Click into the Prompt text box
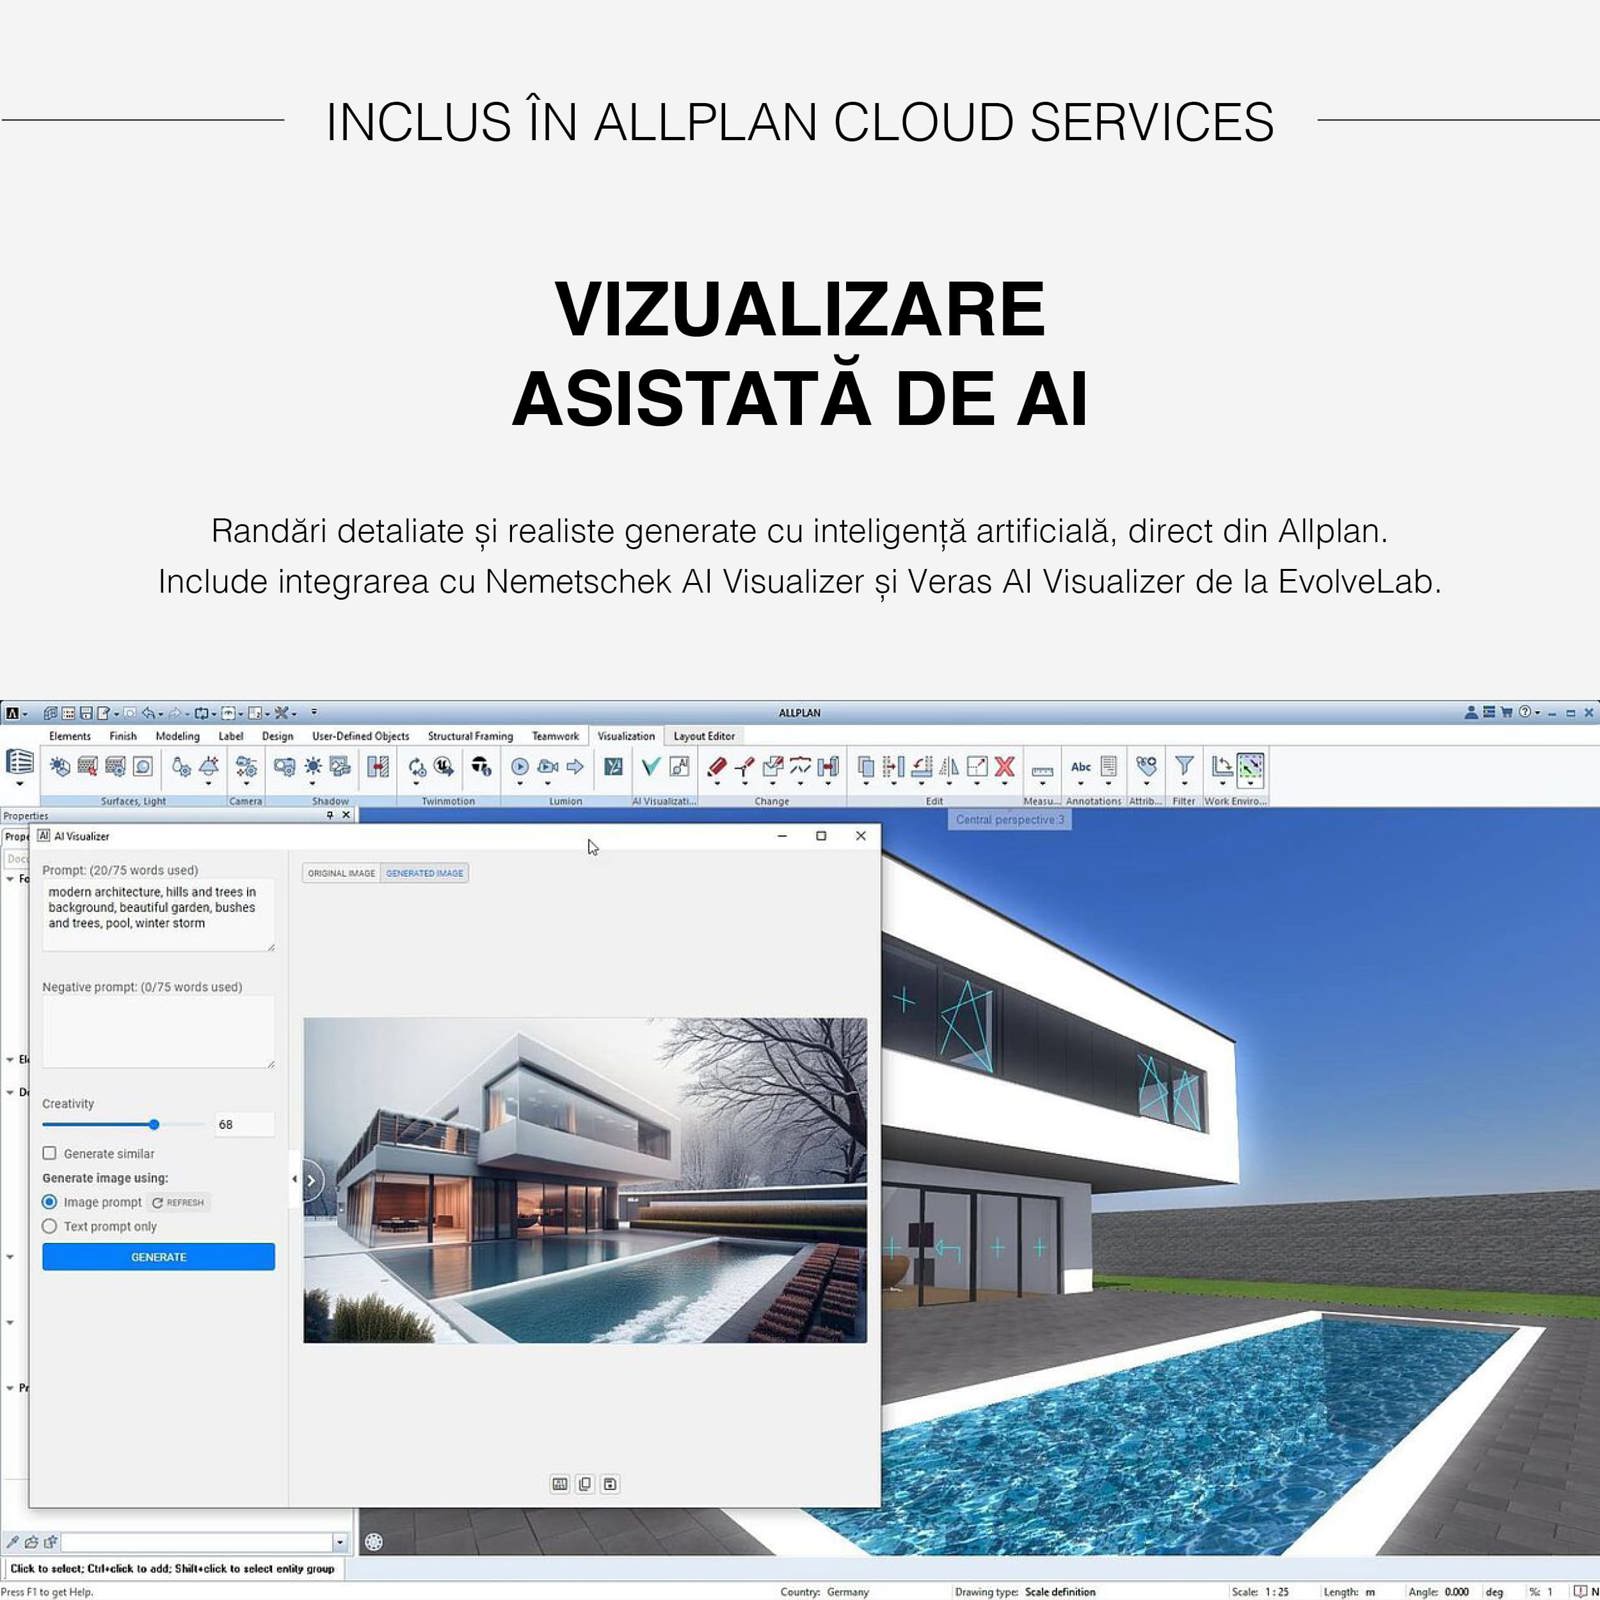 [158, 915]
